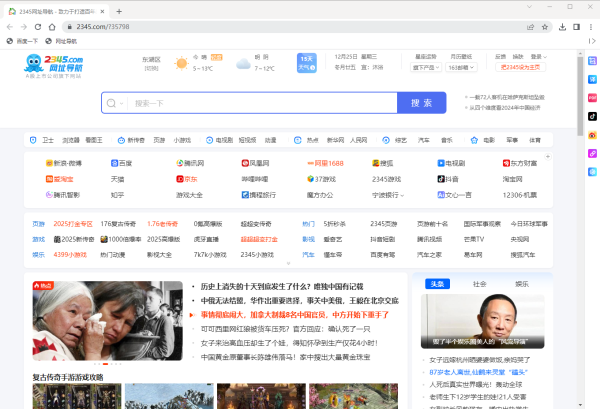
Task: Close the 2345网址导航 tab
Action: click(x=102, y=11)
